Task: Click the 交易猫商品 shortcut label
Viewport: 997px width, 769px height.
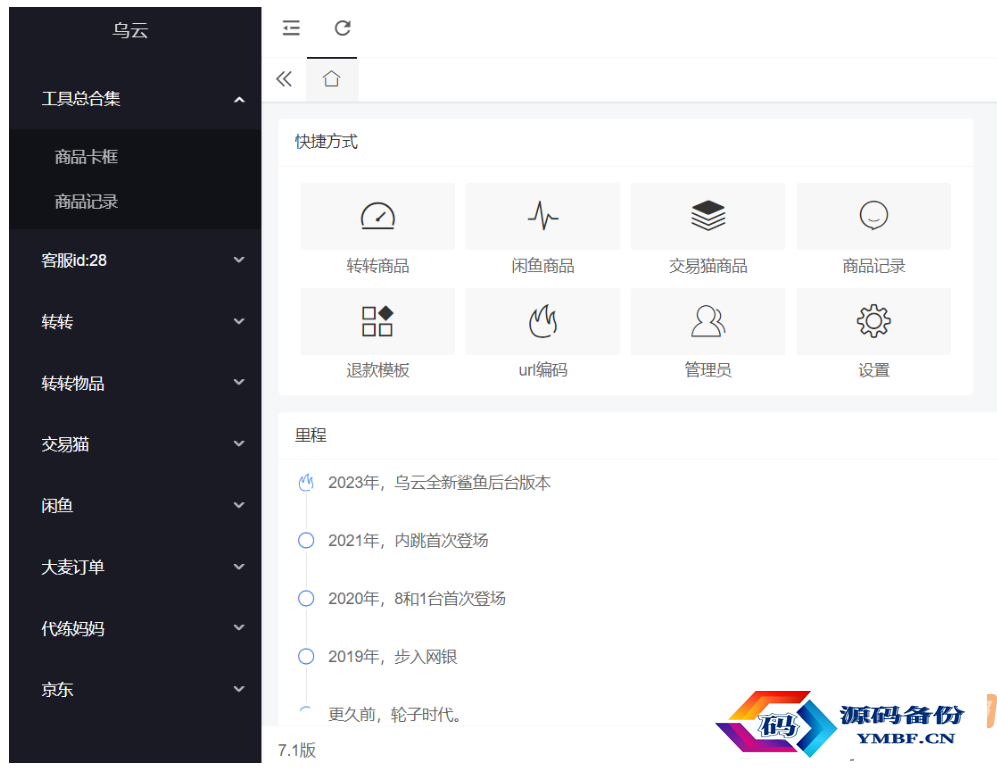Action: click(x=708, y=266)
